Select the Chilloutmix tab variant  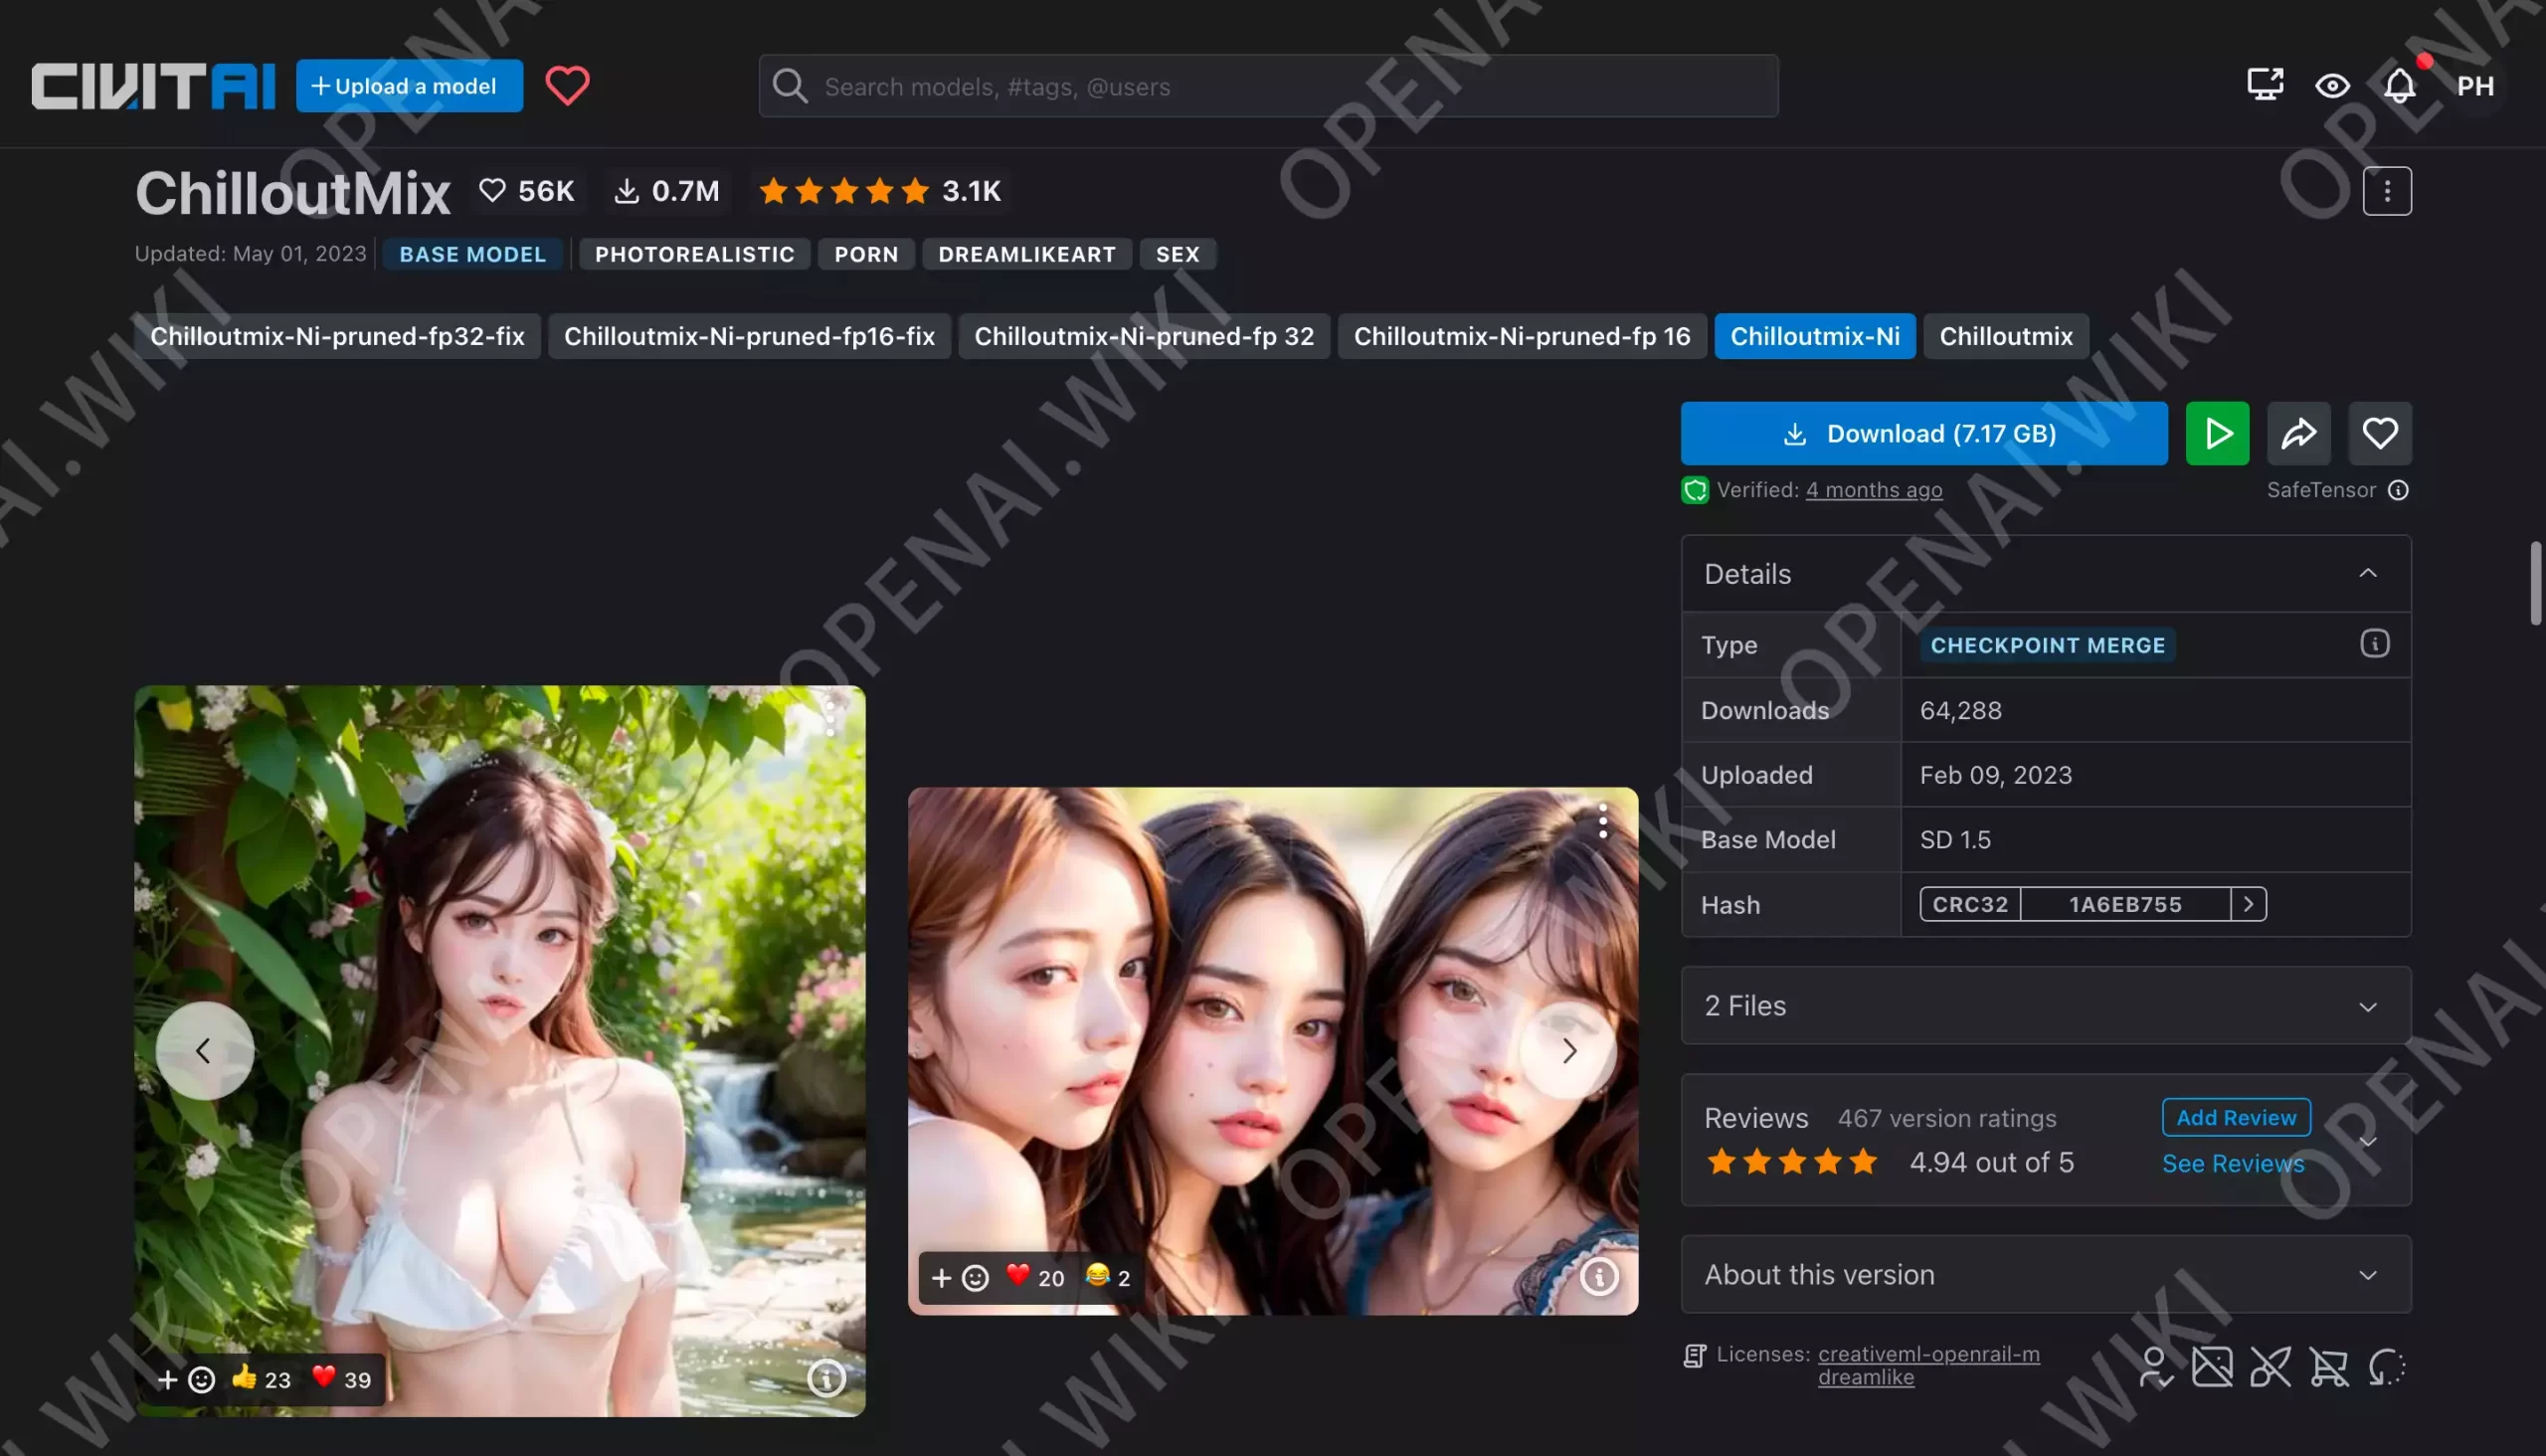point(2006,335)
